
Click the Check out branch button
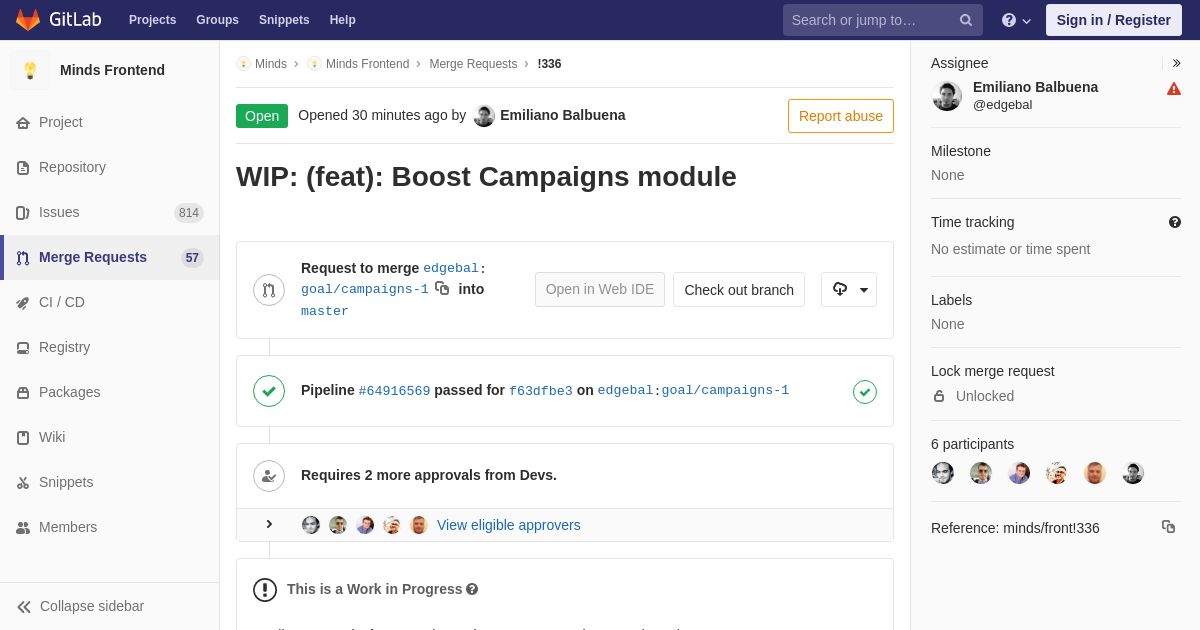pos(739,290)
